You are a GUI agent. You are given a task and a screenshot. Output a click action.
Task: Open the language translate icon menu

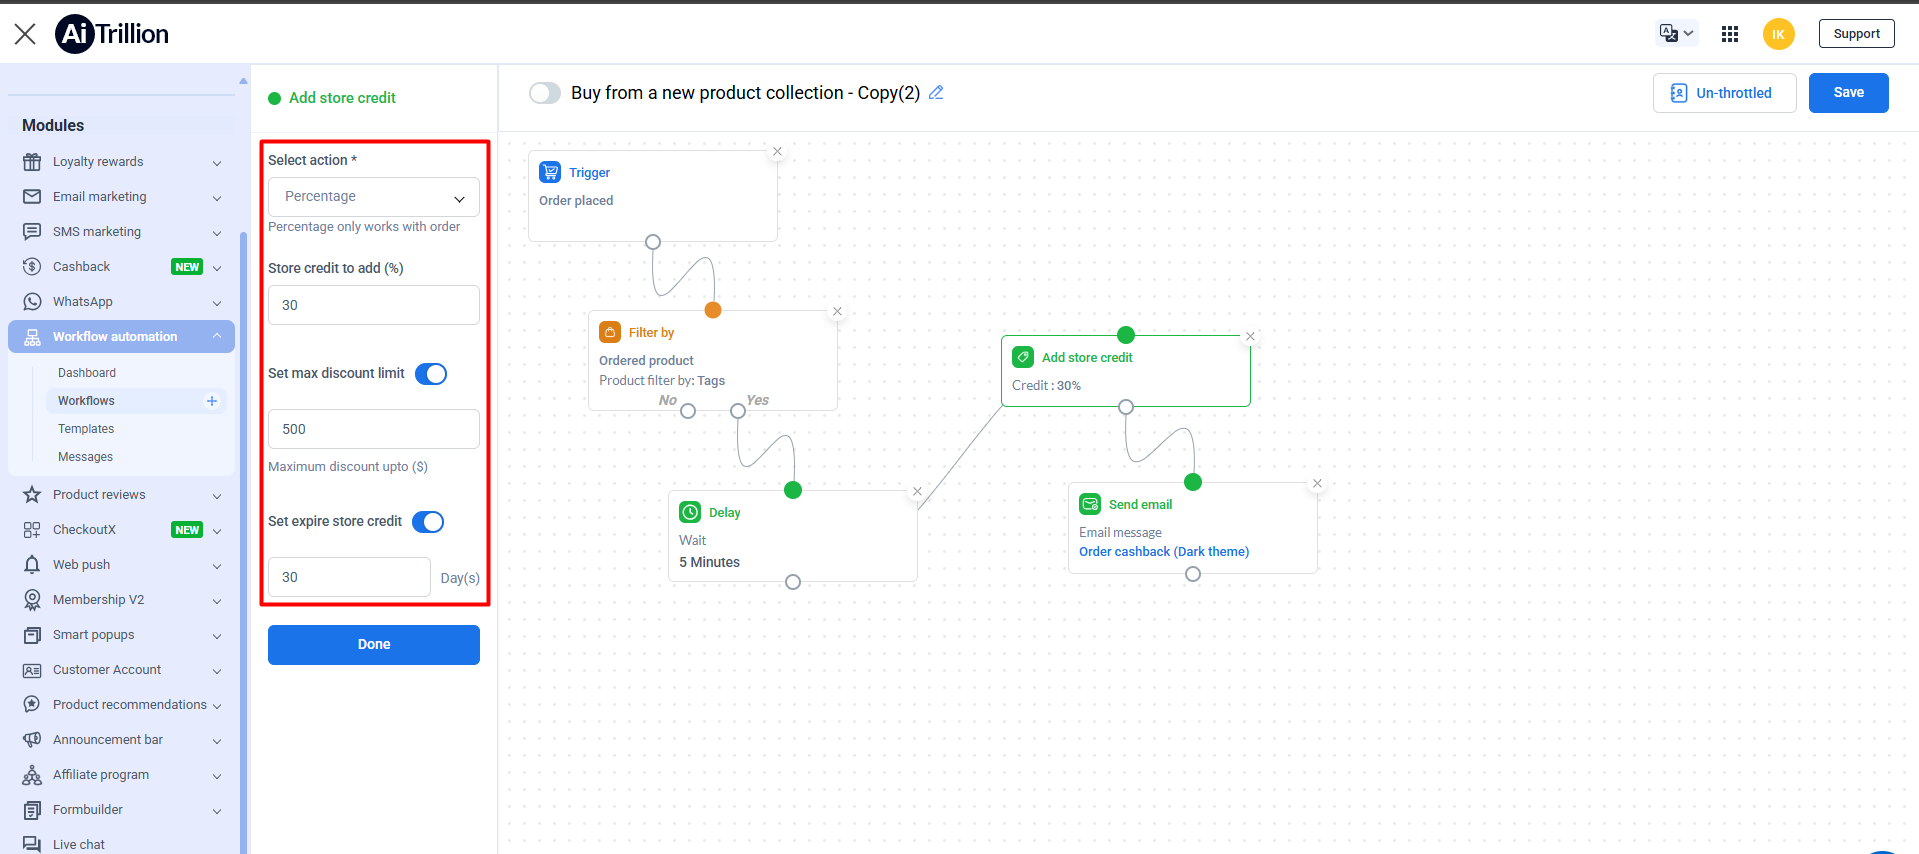click(x=1676, y=33)
